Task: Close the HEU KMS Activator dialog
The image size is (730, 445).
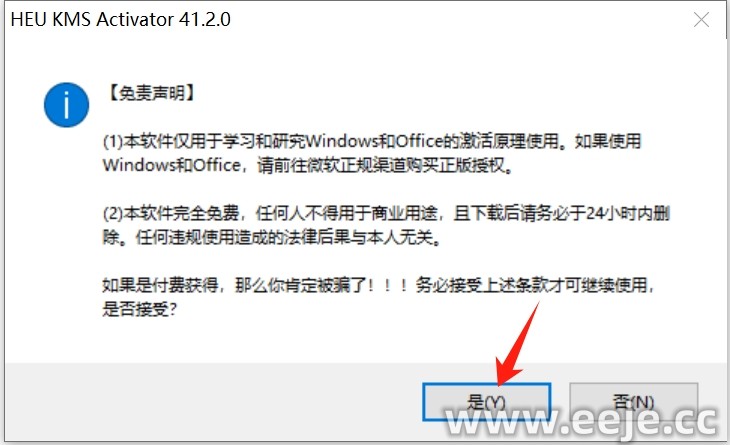Action: (701, 20)
